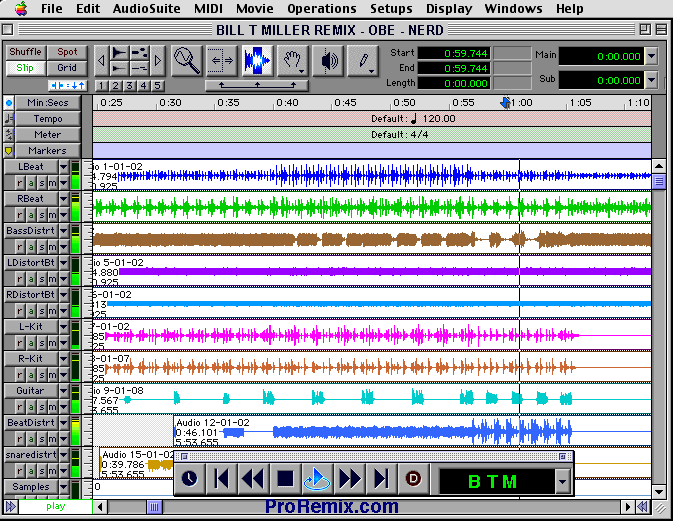The width and height of the screenshot is (673, 521).
Task: Select the Trimmer tool
Action: tap(221, 61)
